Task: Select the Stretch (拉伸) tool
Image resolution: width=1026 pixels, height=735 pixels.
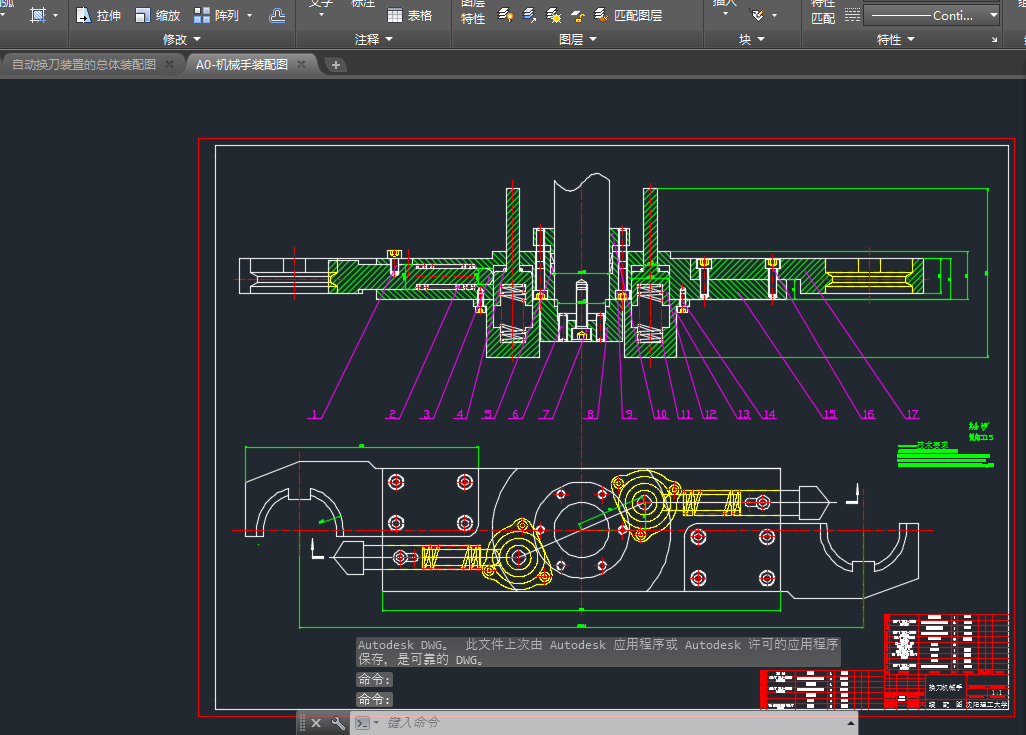Action: click(x=98, y=15)
